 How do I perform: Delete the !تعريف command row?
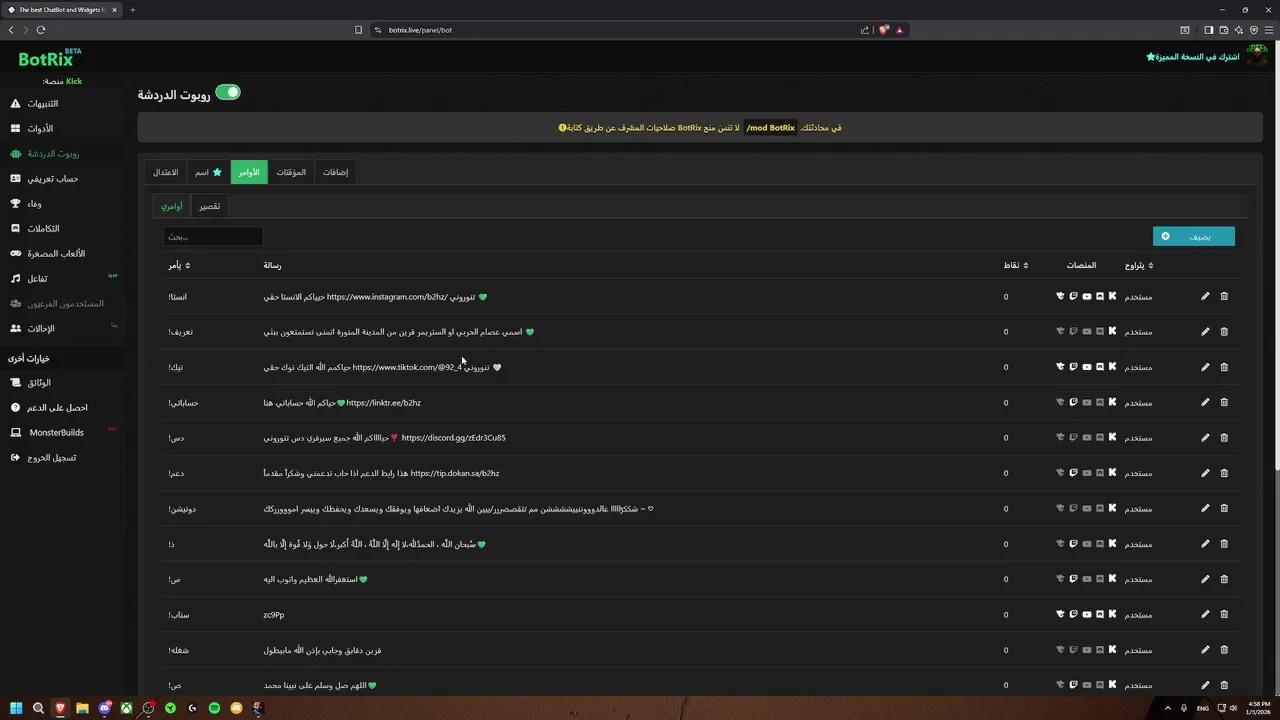[1224, 331]
